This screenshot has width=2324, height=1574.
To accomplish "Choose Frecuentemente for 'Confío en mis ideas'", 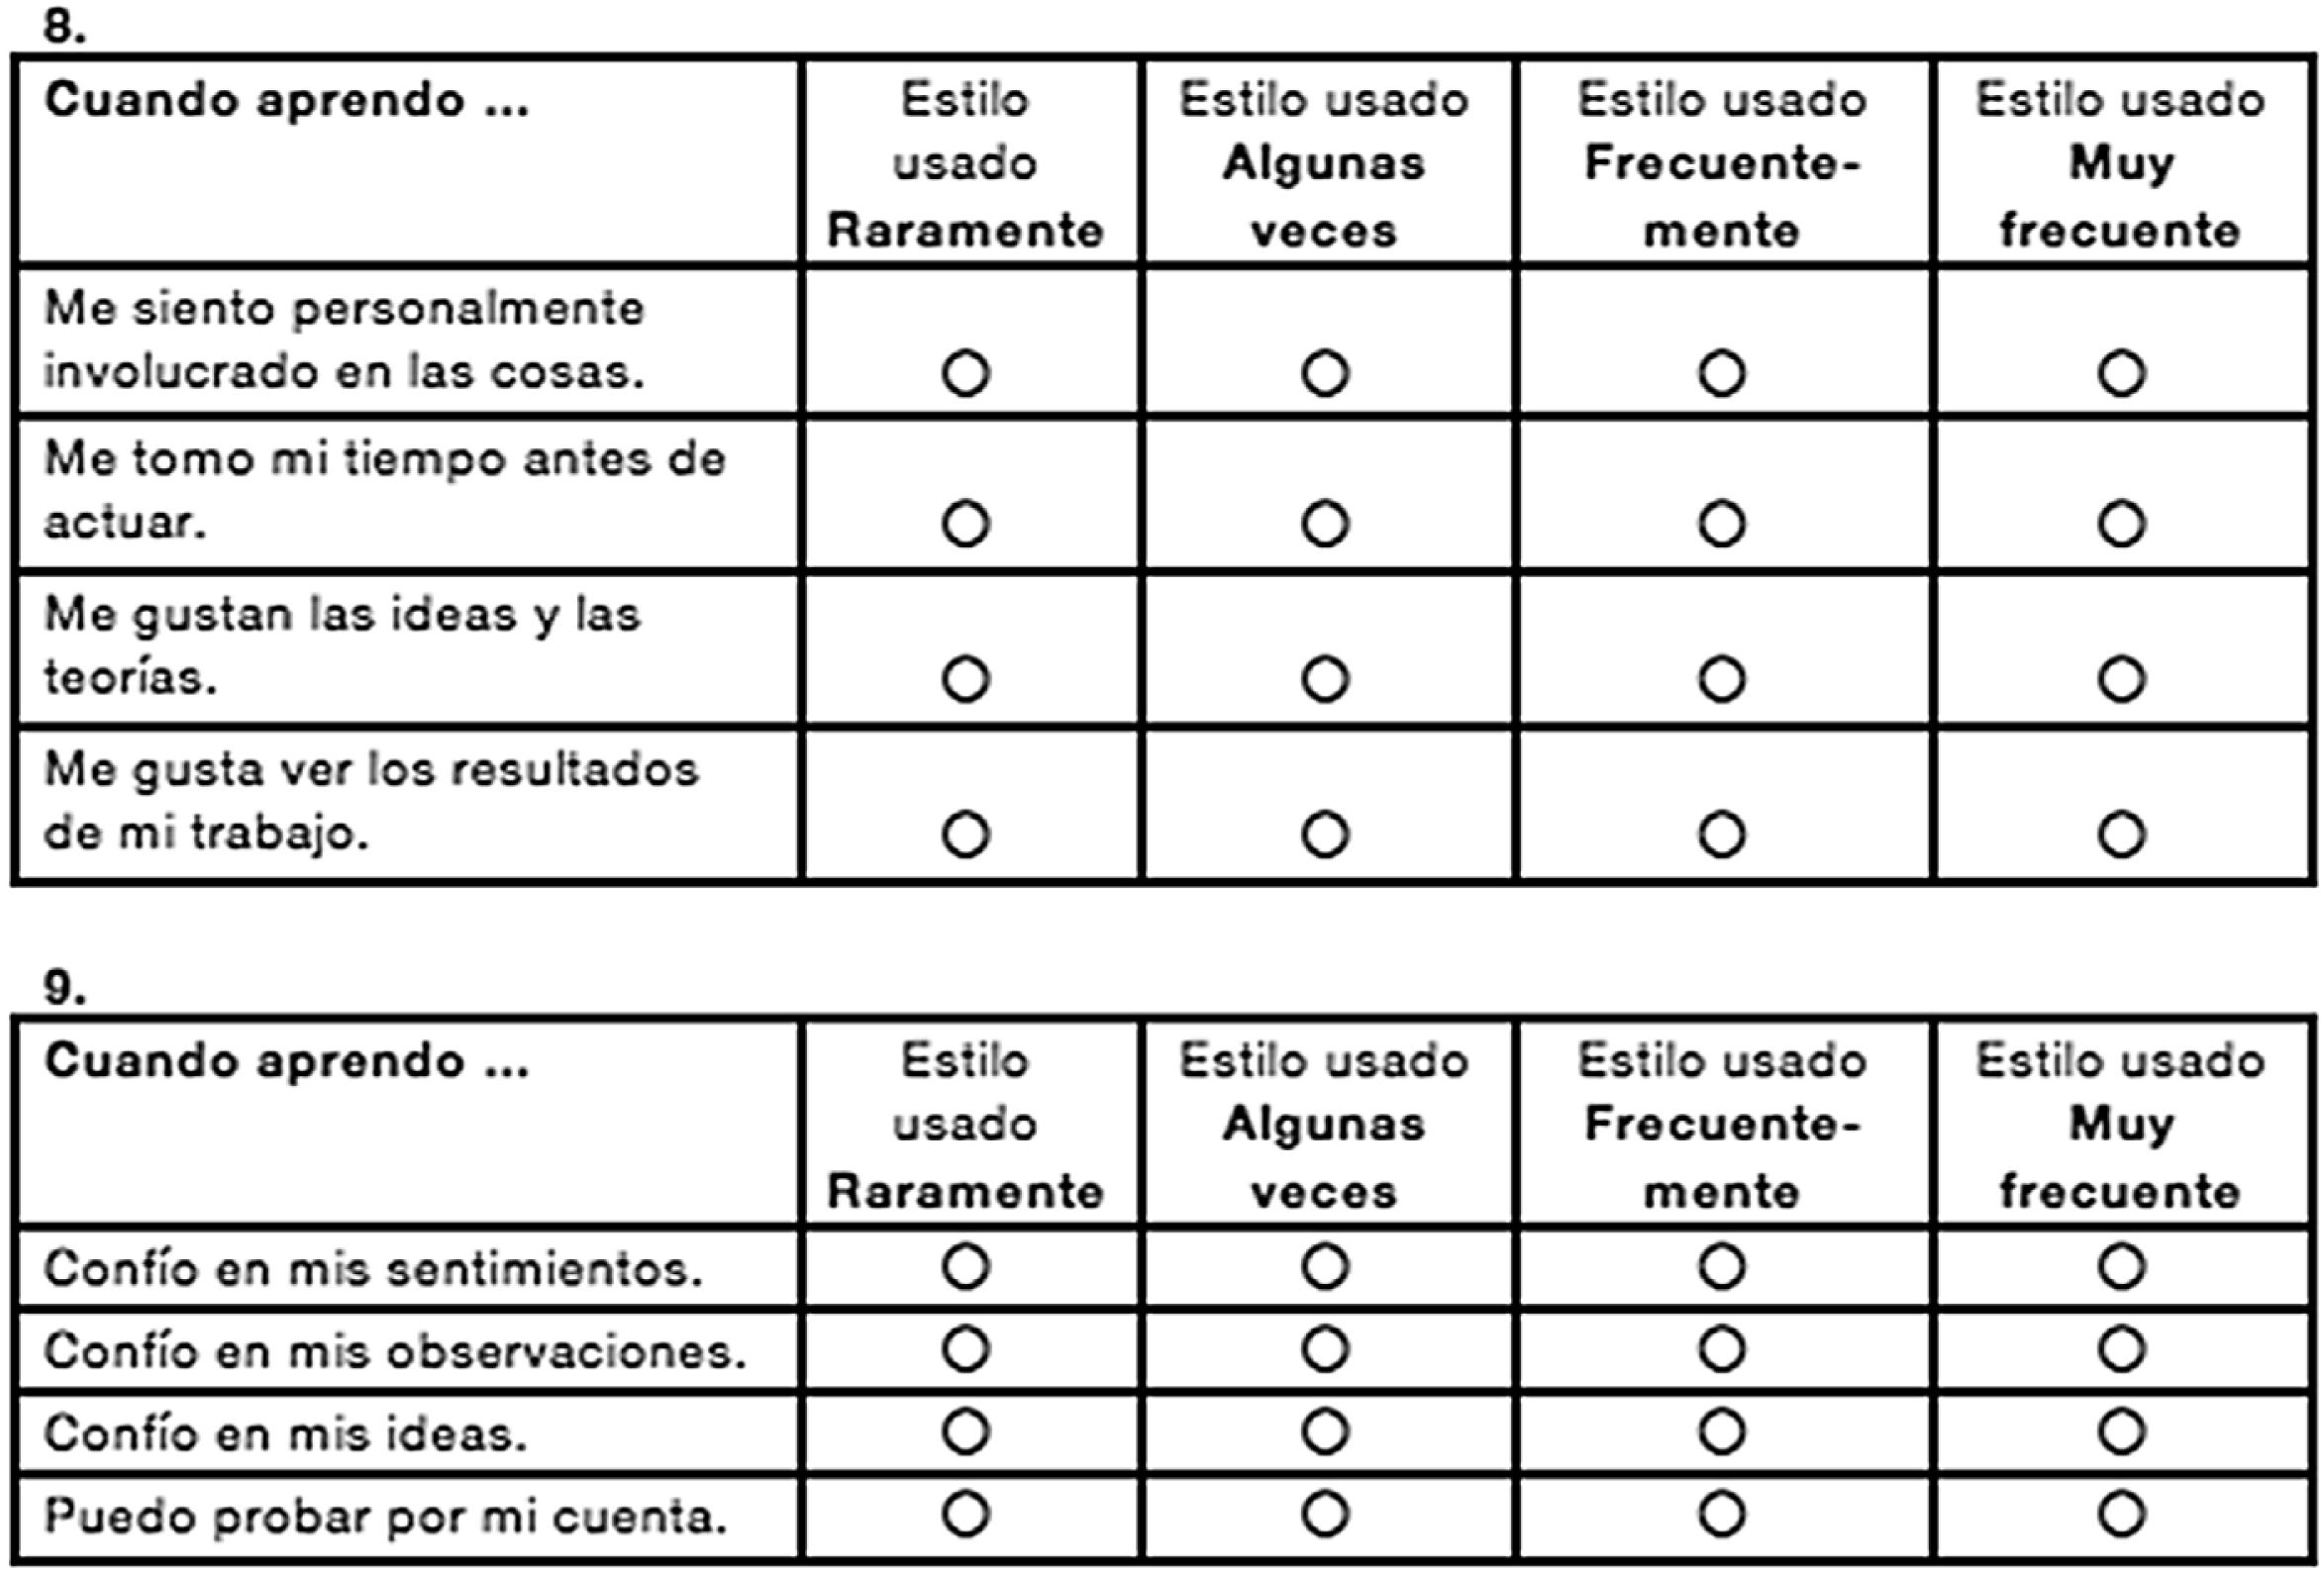I will [1721, 1431].
